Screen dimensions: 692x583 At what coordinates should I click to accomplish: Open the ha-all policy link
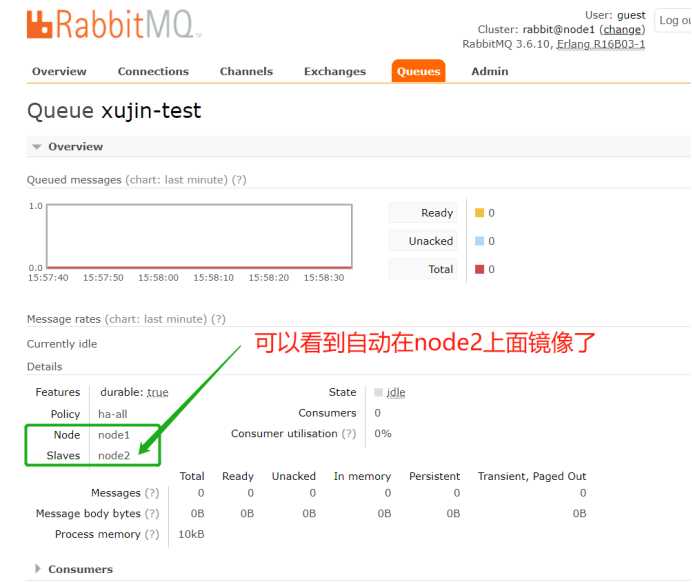point(113,414)
